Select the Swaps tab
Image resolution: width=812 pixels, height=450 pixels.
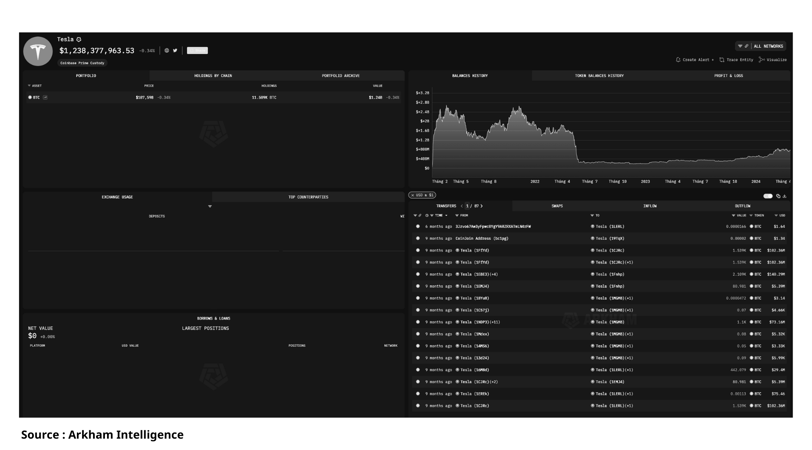[557, 206]
